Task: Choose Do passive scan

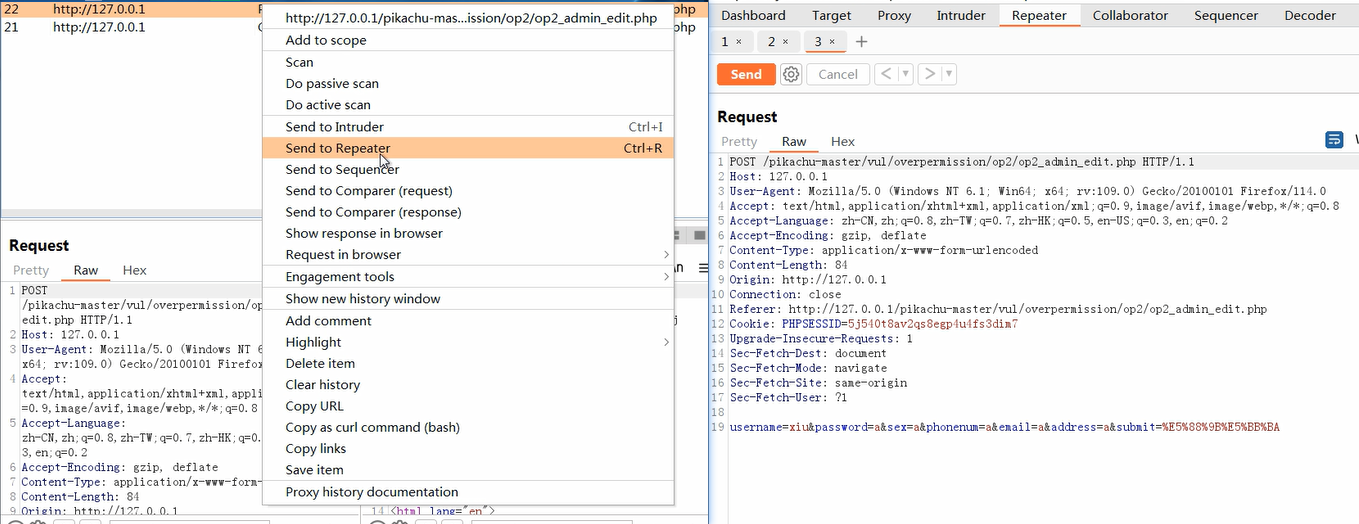Action: [x=468, y=83]
